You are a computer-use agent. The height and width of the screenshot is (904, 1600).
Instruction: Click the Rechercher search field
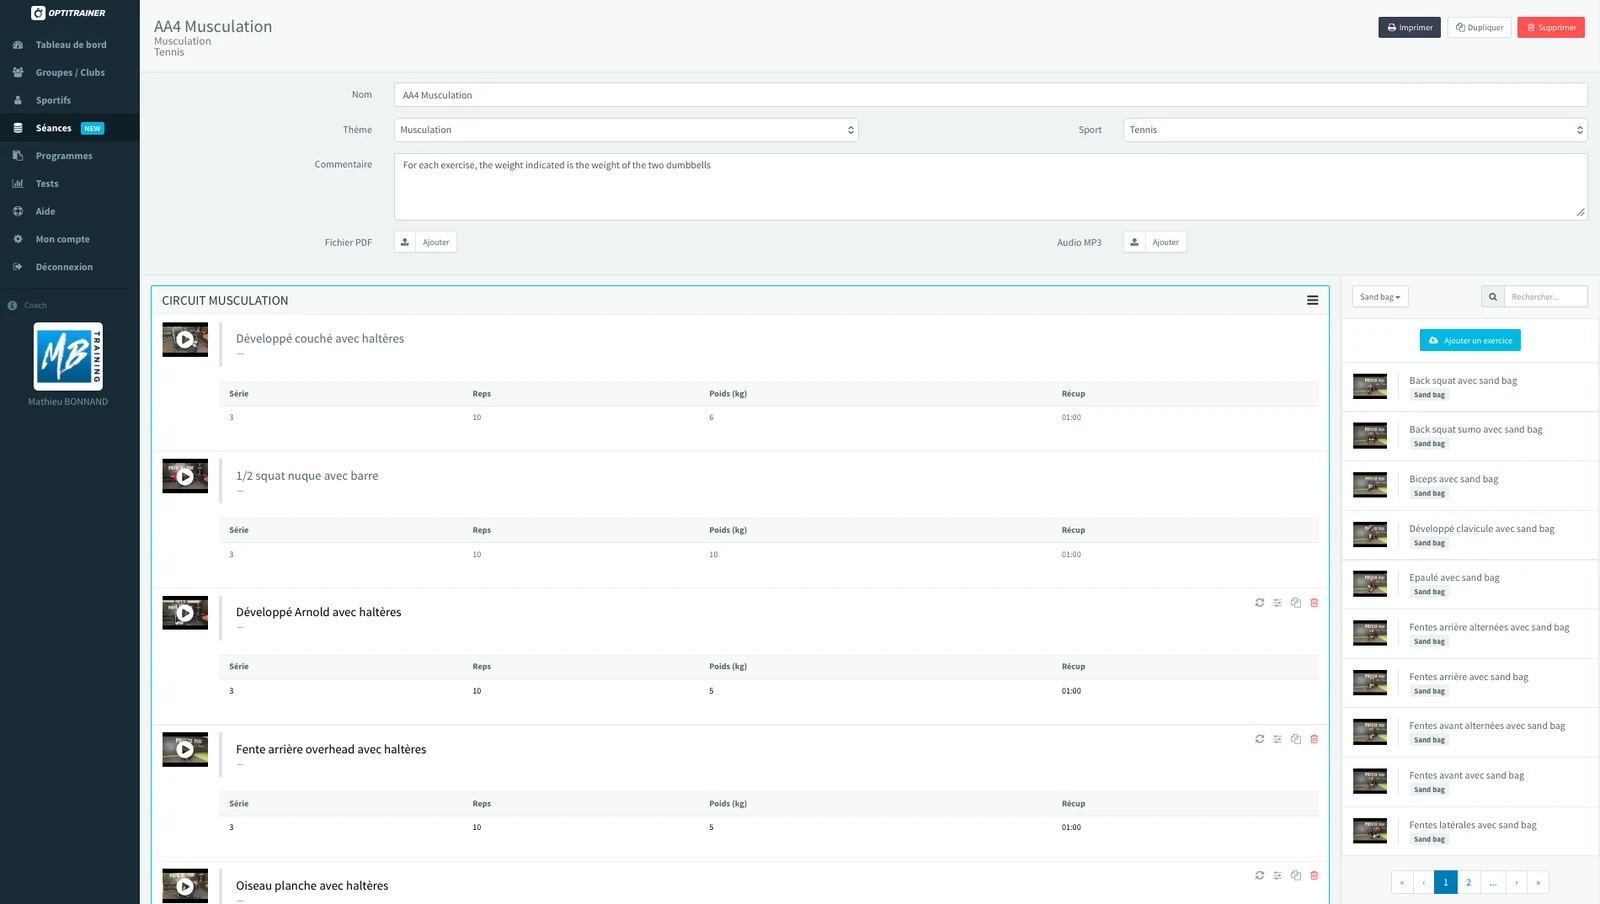(1545, 297)
